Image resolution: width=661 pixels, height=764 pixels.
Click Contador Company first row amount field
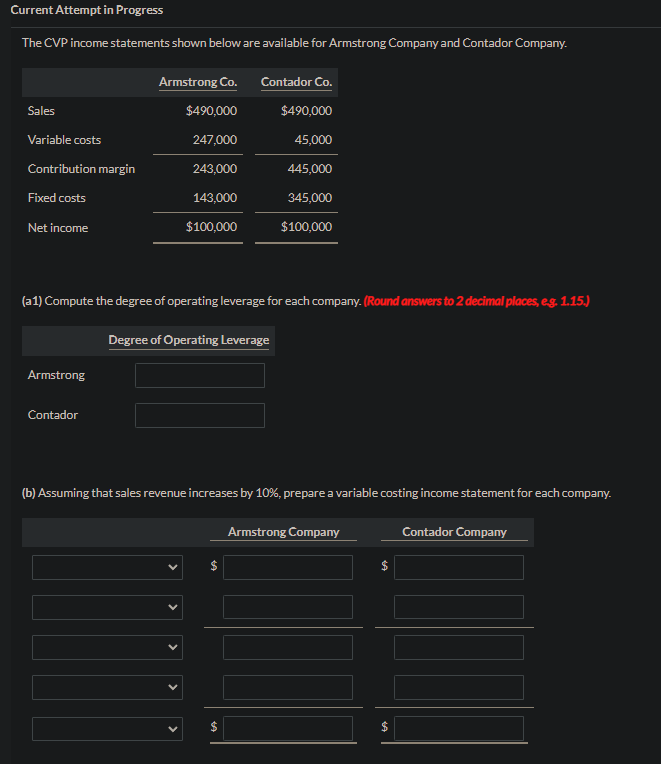coord(459,567)
